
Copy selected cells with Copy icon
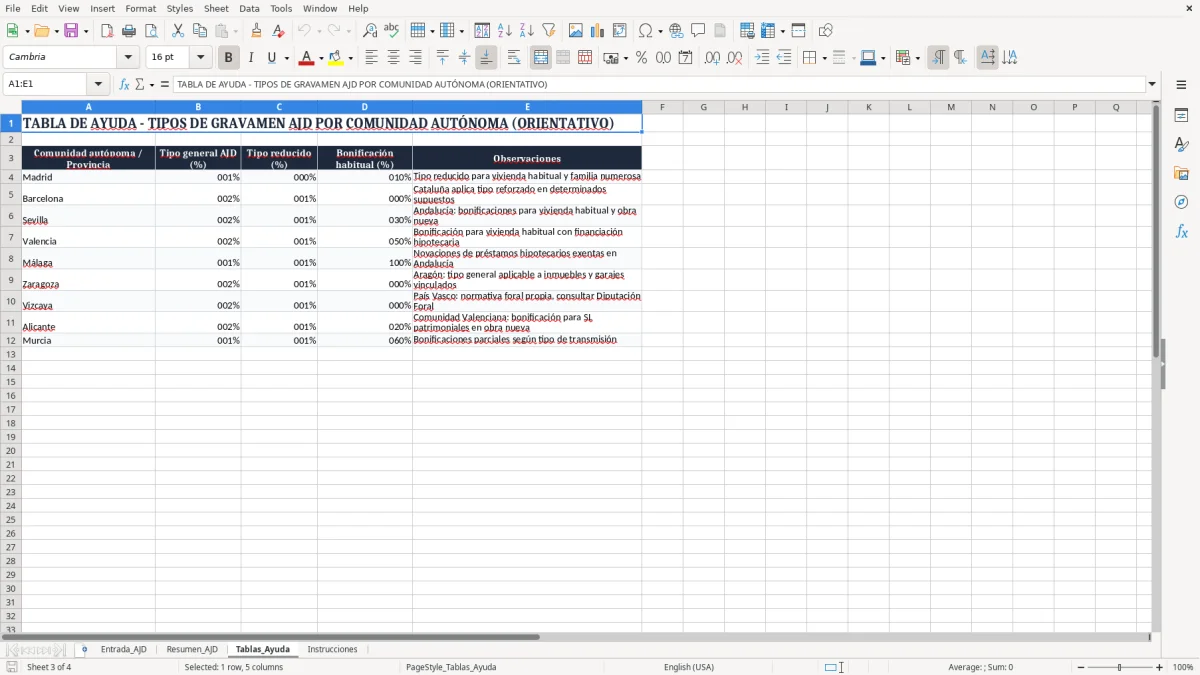pyautogui.click(x=200, y=31)
